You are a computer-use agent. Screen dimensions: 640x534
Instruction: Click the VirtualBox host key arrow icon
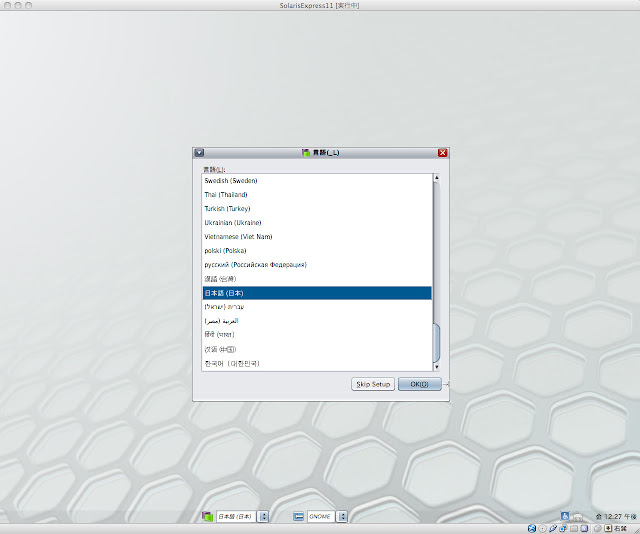pyautogui.click(x=608, y=528)
